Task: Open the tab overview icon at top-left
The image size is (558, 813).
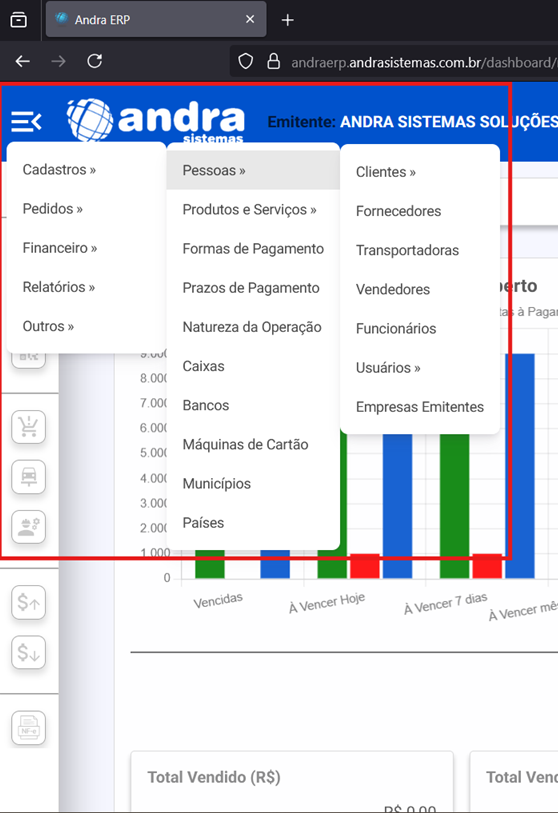Action: pyautogui.click(x=19, y=20)
